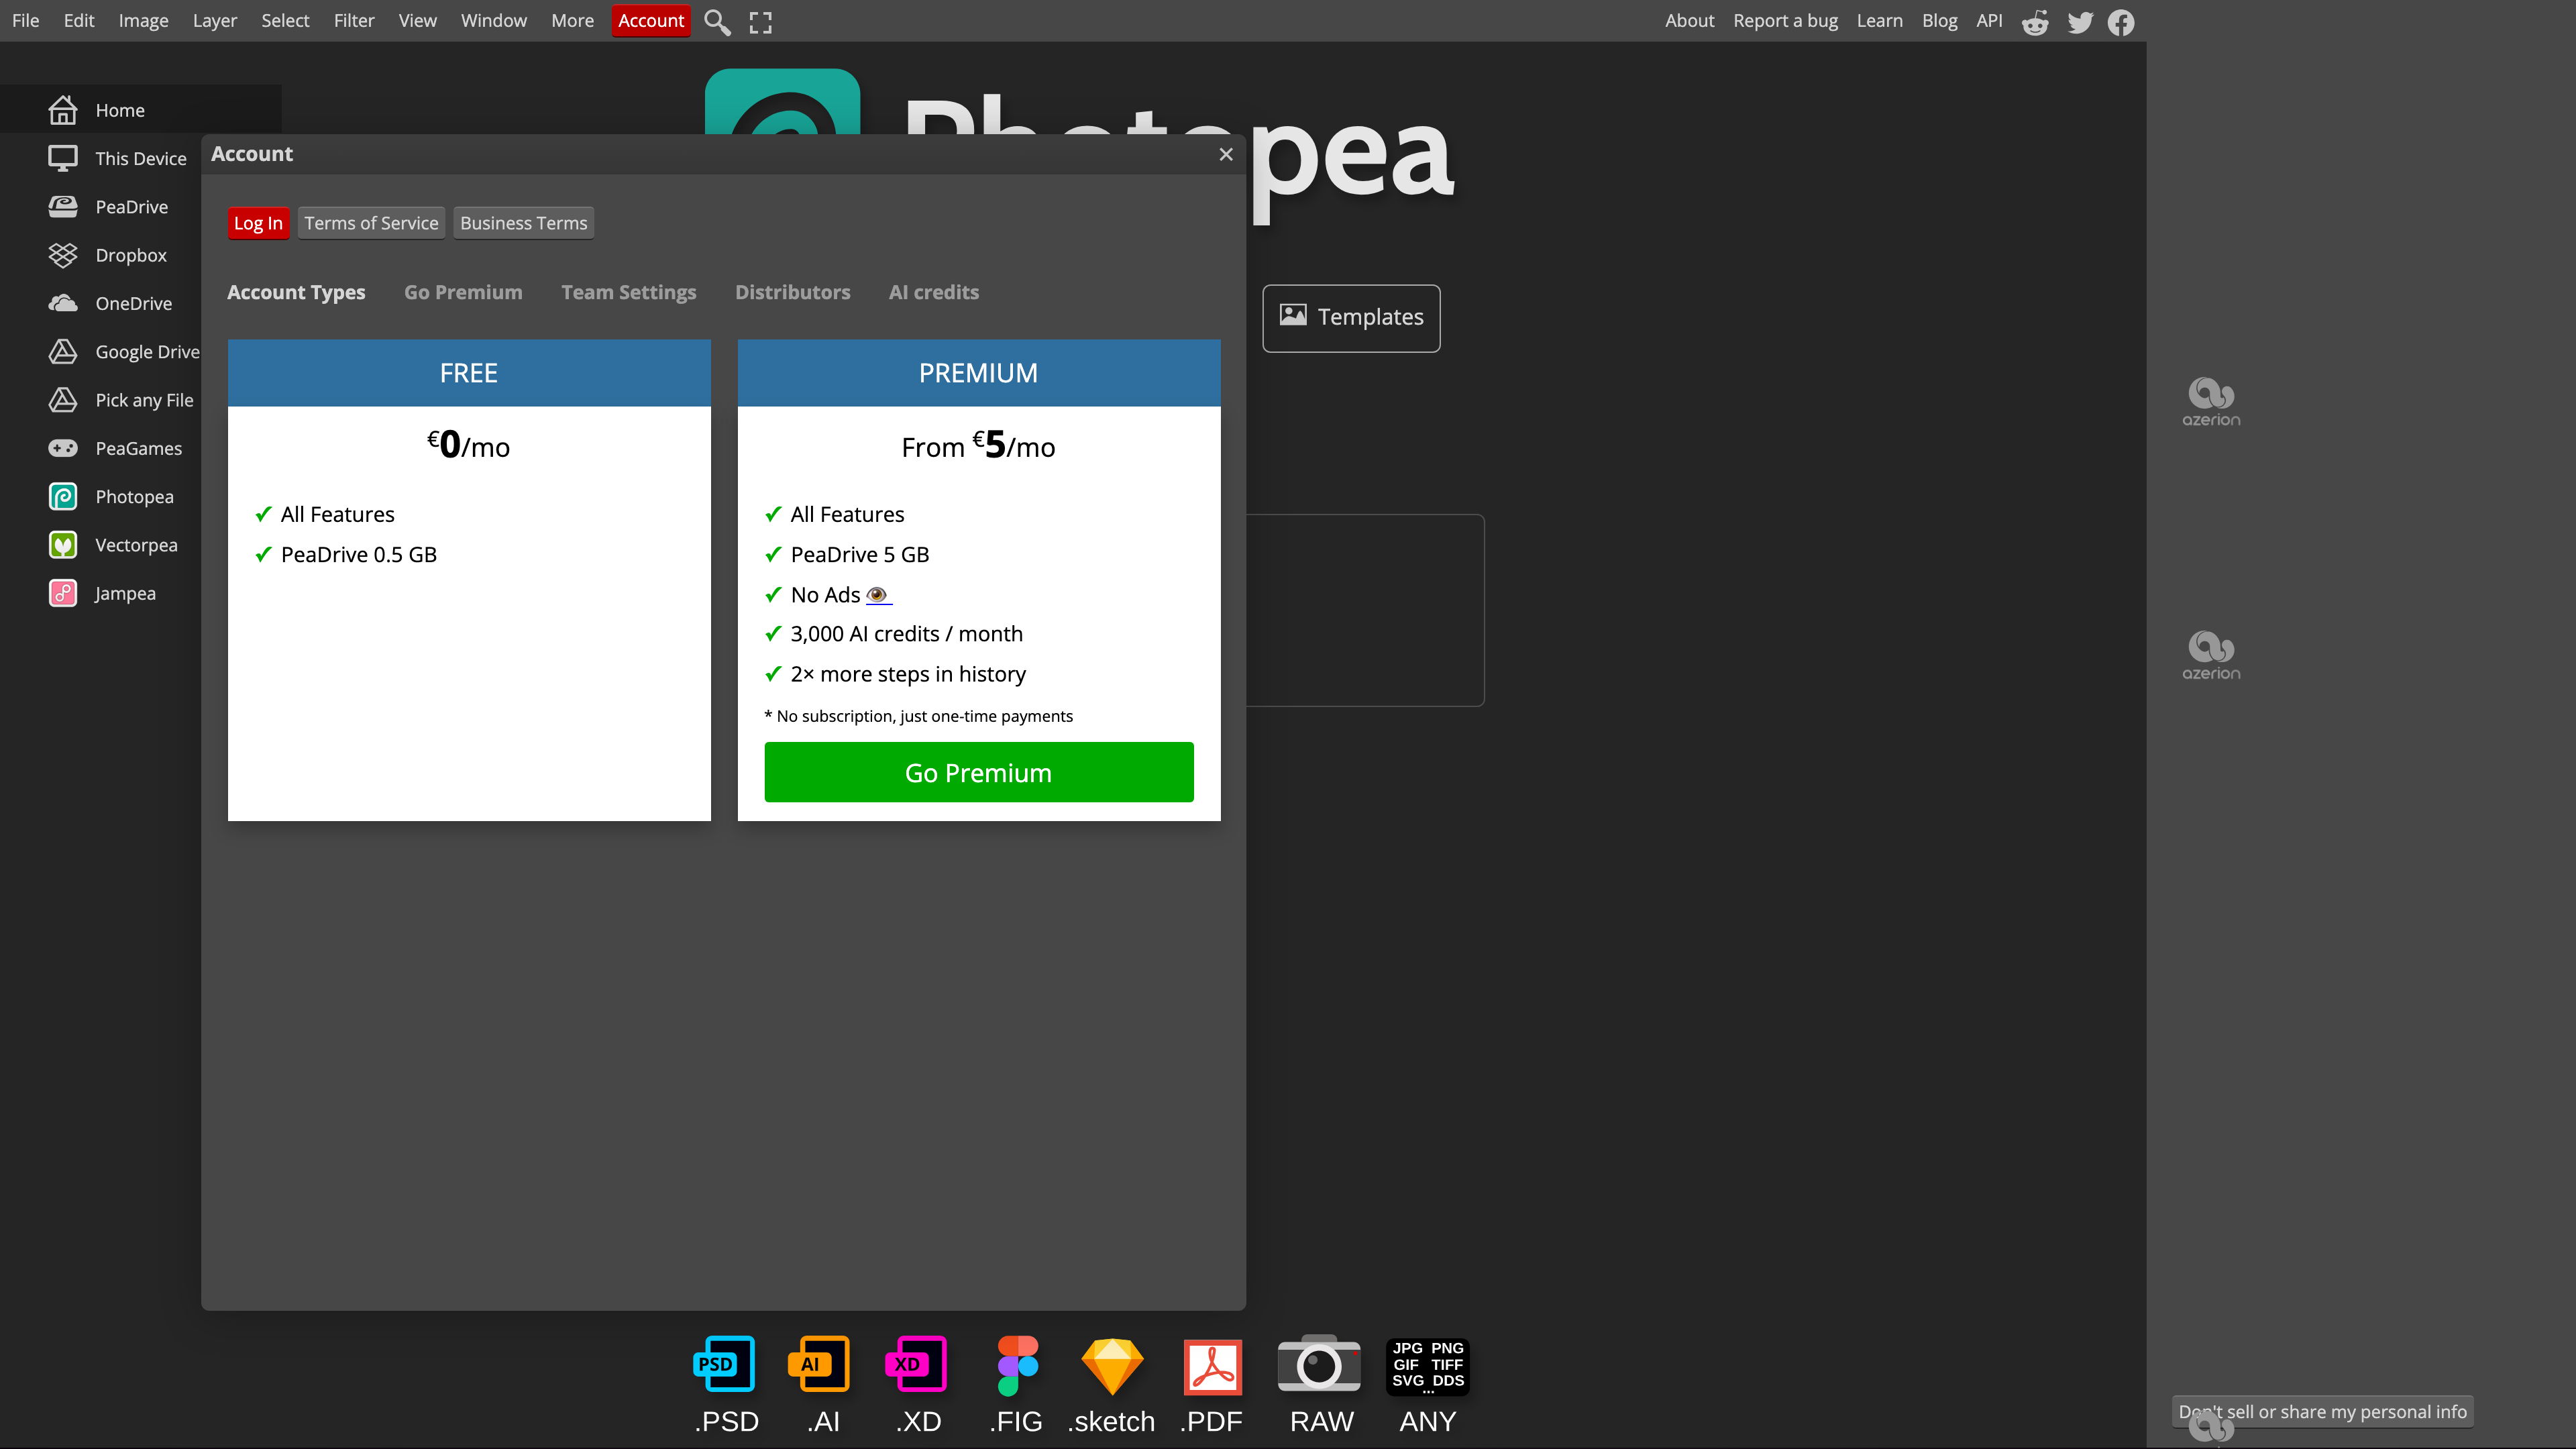This screenshot has width=2576, height=1449.
Task: Open the Learn link
Action: pyautogui.click(x=1880, y=21)
